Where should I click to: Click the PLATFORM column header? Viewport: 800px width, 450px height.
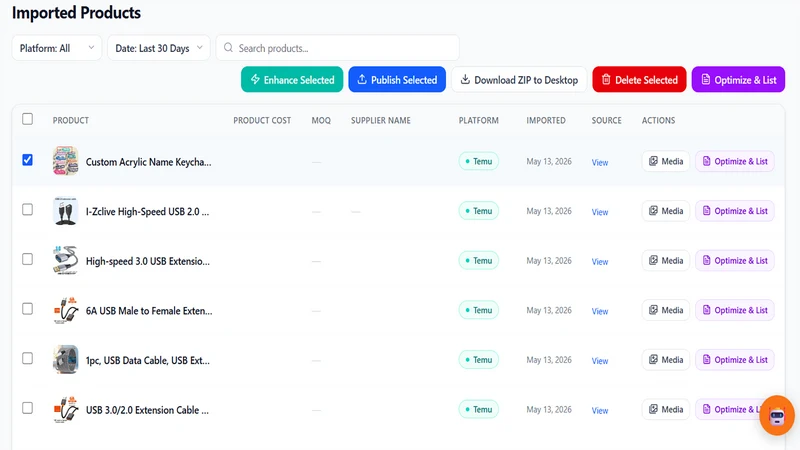pos(479,120)
